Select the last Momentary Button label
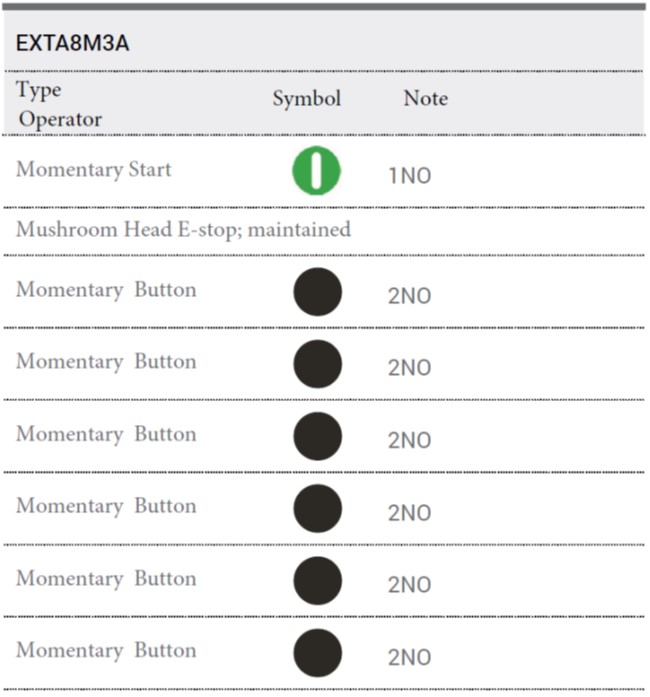This screenshot has height=697, width=650. pos(106,651)
